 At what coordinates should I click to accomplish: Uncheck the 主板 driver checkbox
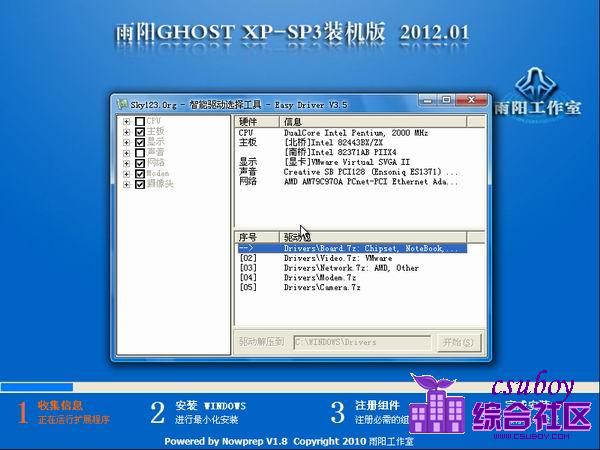(x=139, y=131)
